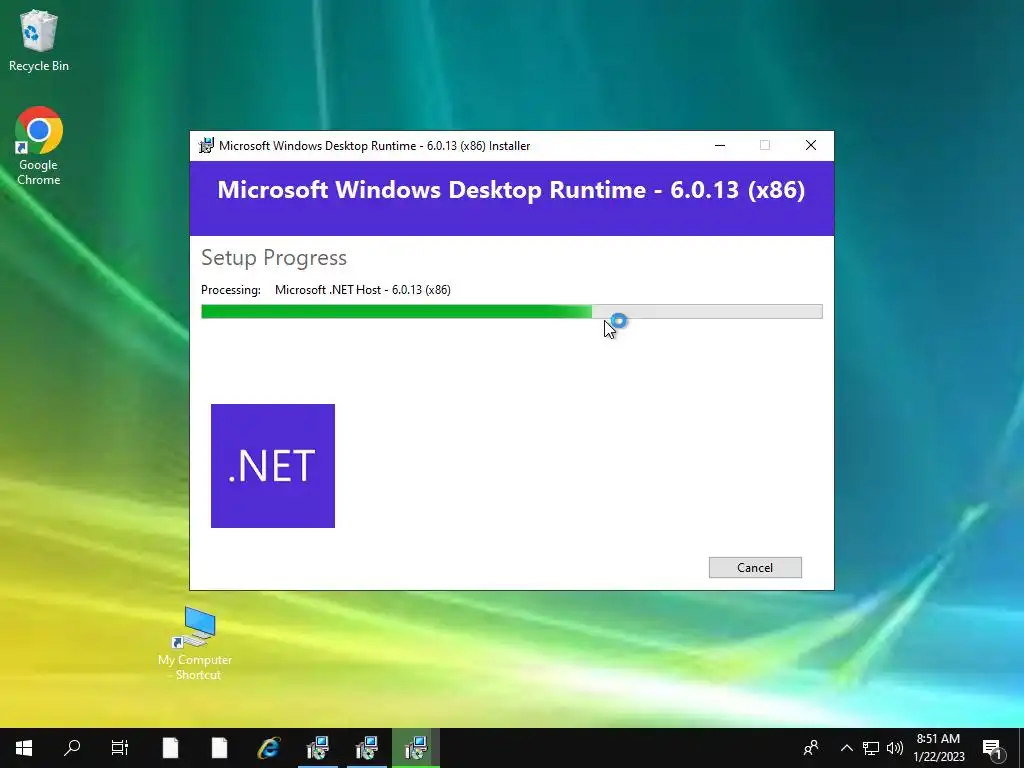Viewport: 1024px width, 768px height.
Task: Select the Google Chrome desktop shortcut
Action: tap(39, 146)
